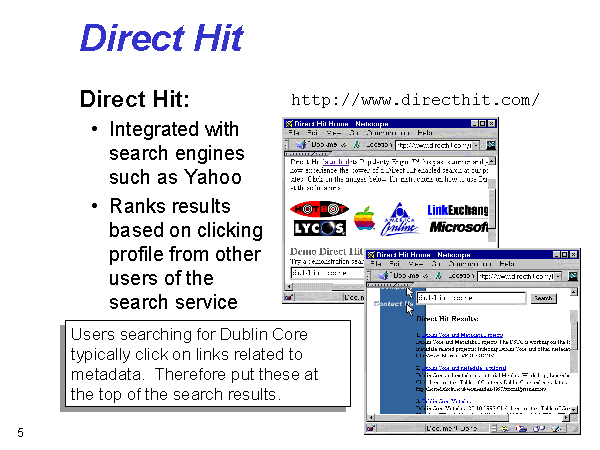Click the Netscape title bar icon of results window
Screen dimensions: 600x450
tap(370, 254)
